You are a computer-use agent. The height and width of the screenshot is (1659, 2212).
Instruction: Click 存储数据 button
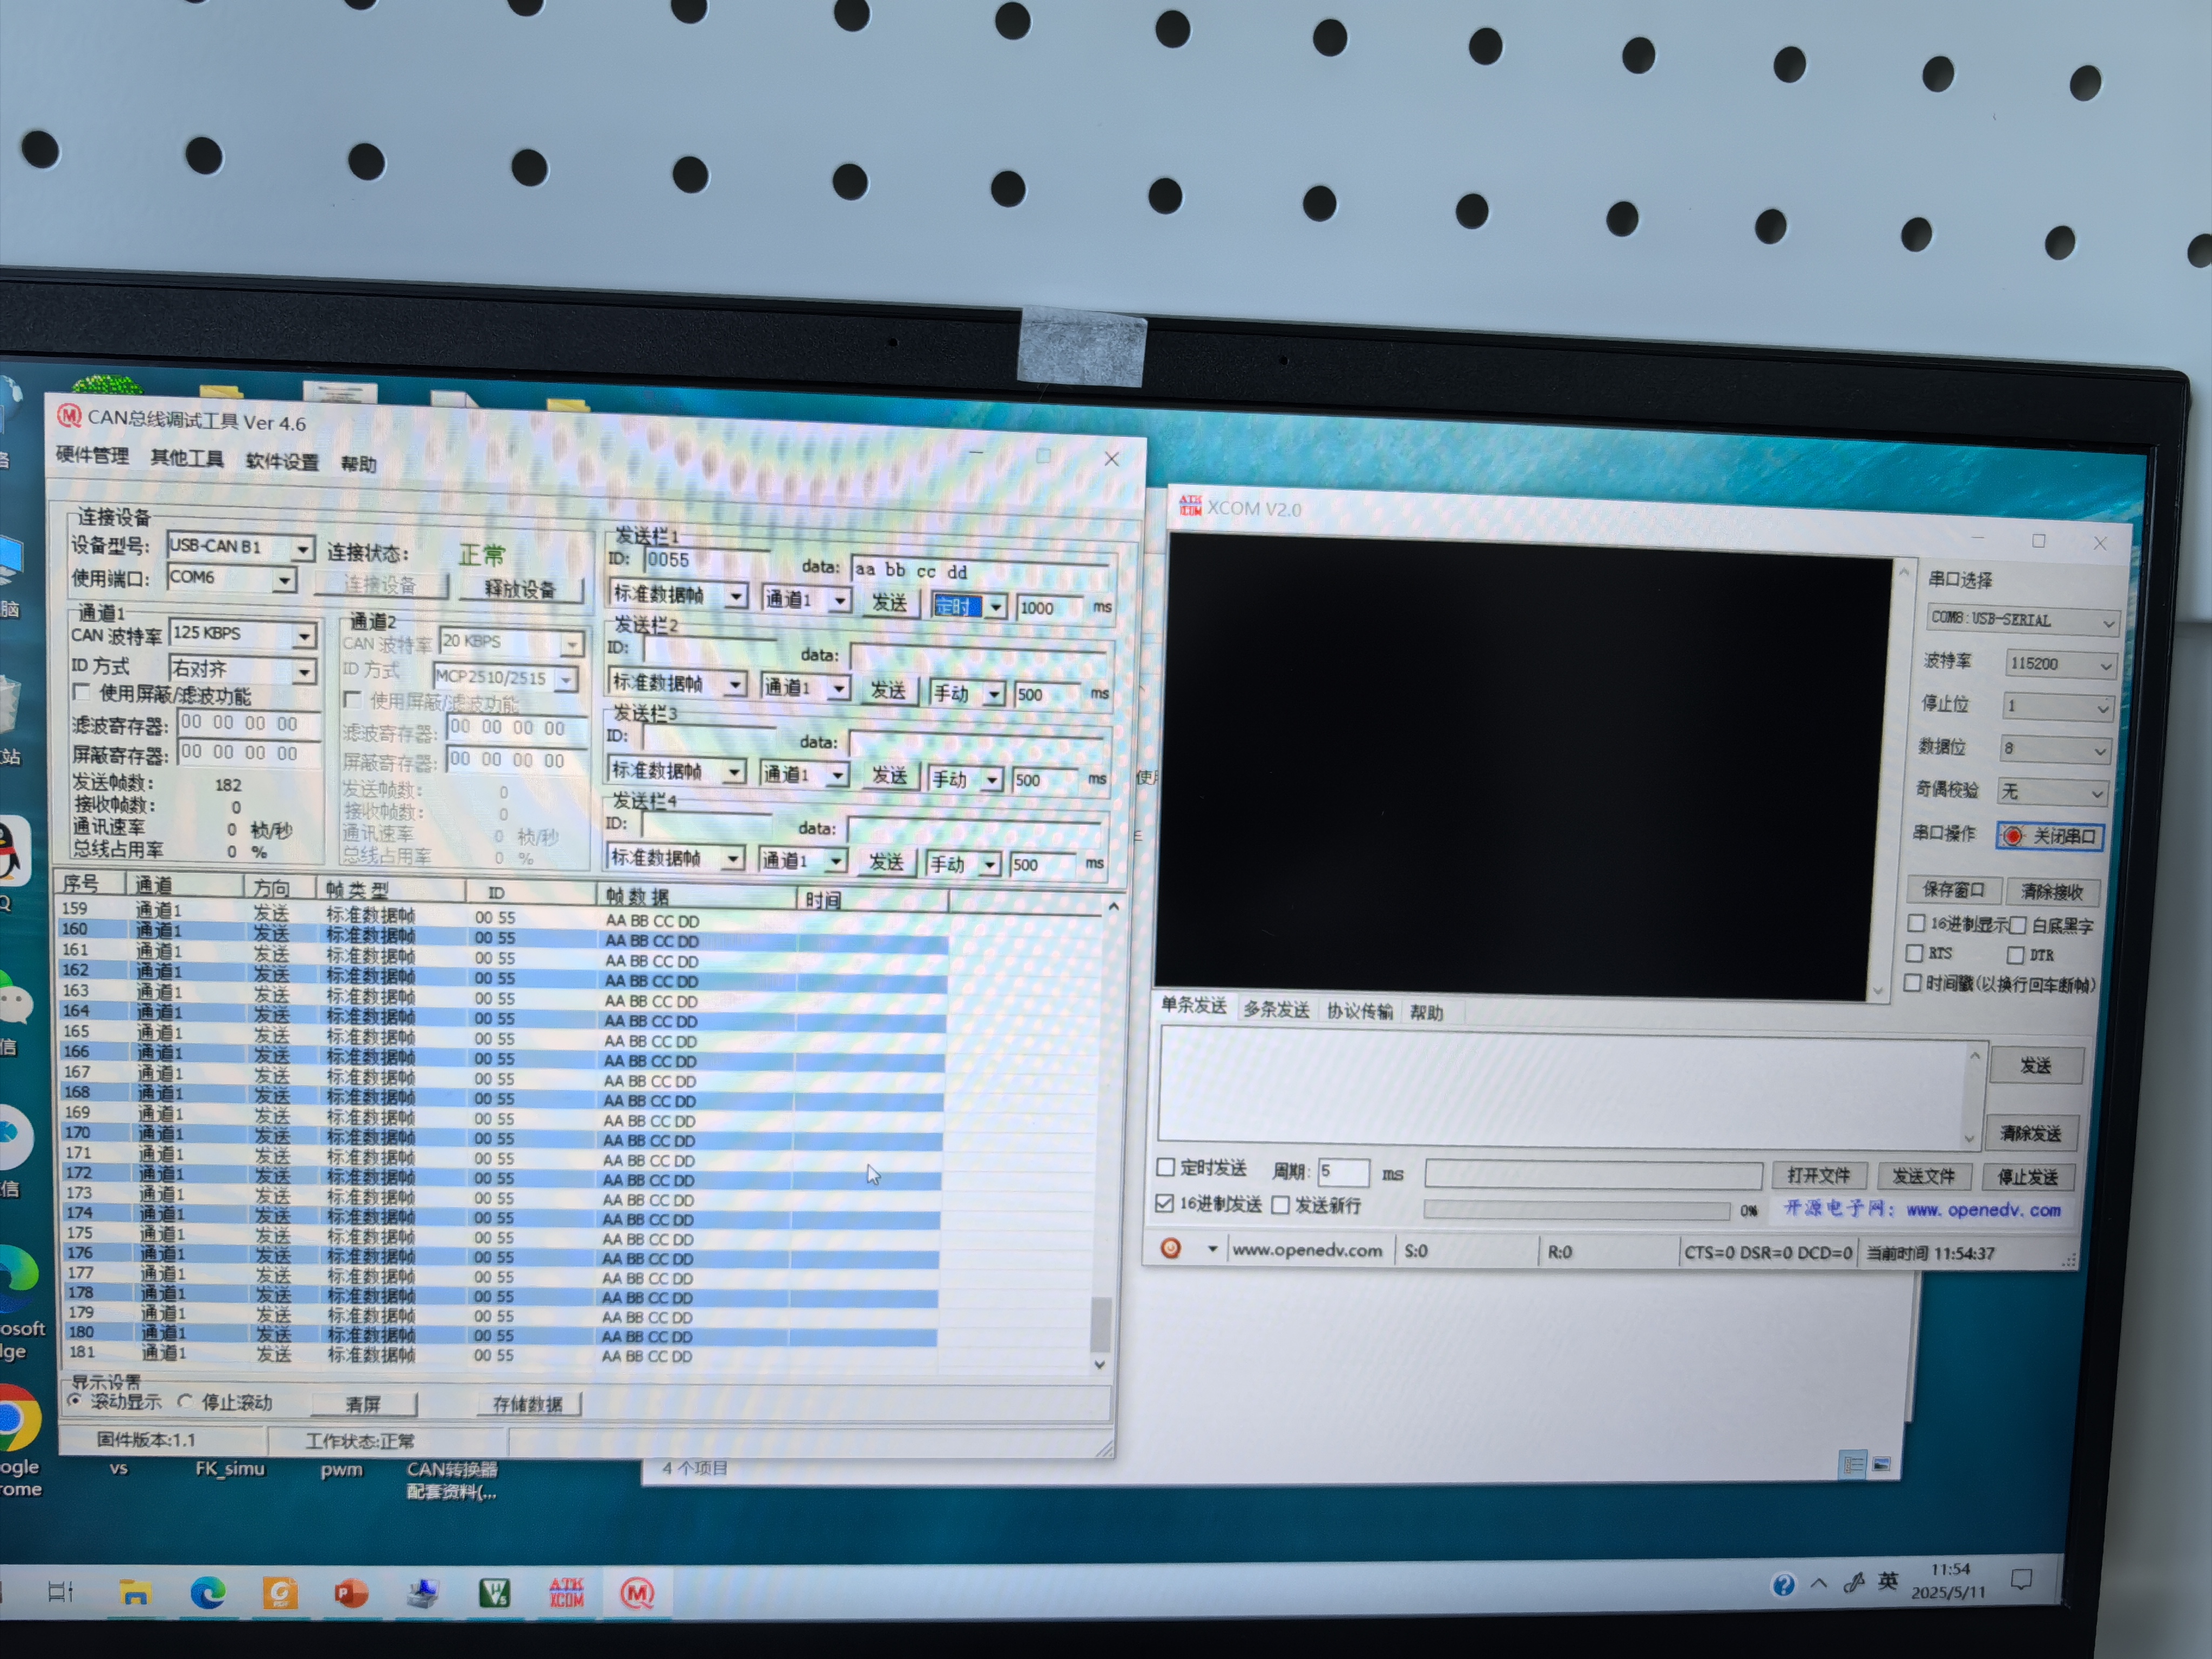528,1404
